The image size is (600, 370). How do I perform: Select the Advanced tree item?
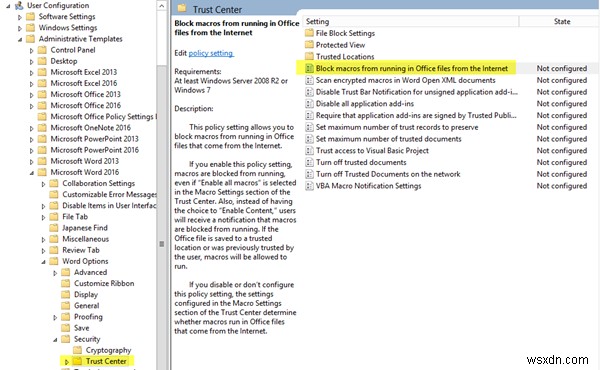[x=90, y=272]
